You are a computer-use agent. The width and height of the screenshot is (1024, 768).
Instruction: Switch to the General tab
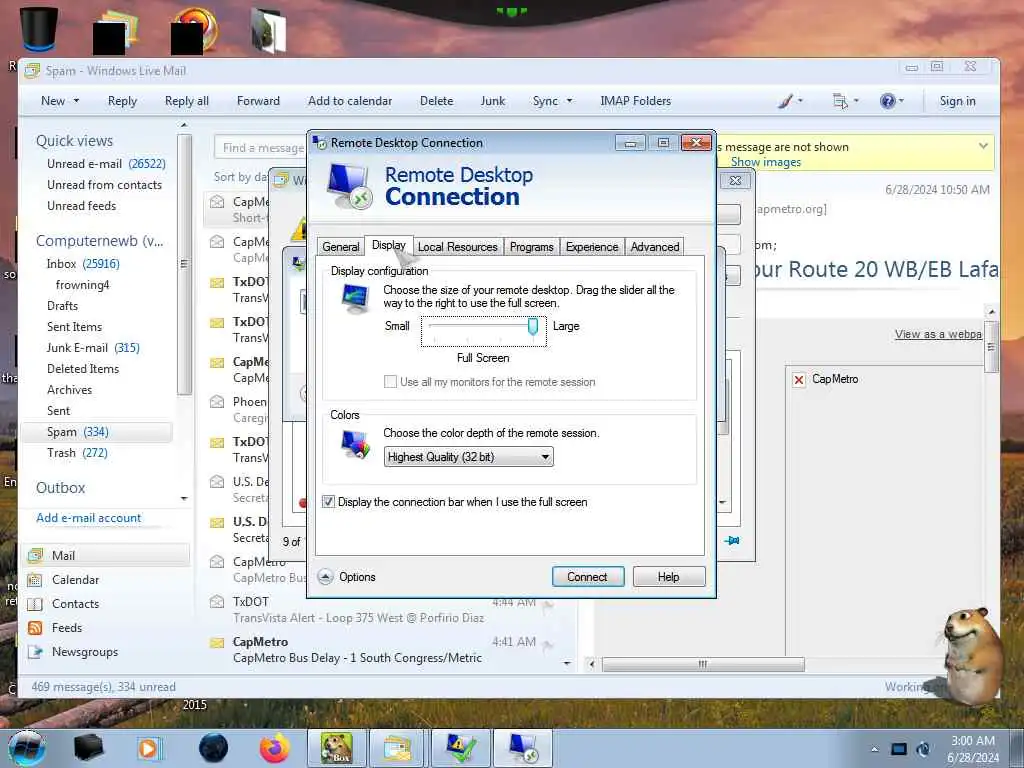click(340, 247)
